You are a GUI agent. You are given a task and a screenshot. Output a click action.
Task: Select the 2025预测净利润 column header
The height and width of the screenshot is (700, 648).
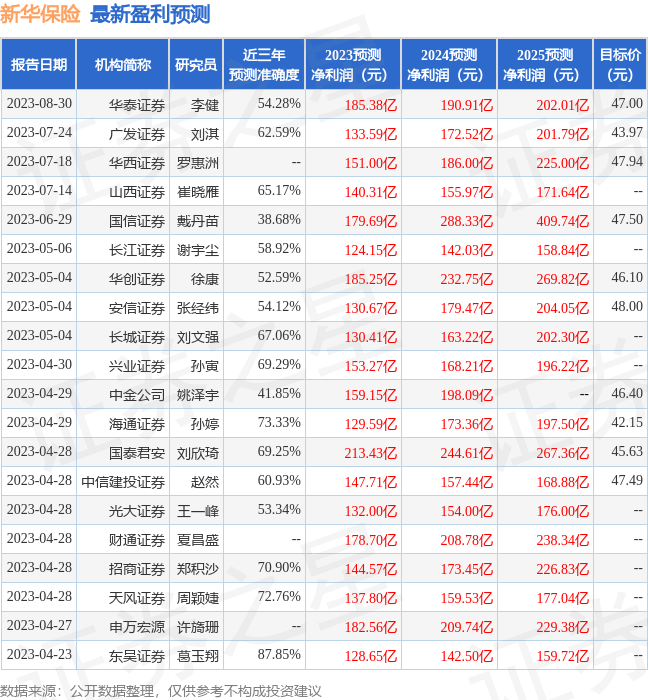(545, 65)
